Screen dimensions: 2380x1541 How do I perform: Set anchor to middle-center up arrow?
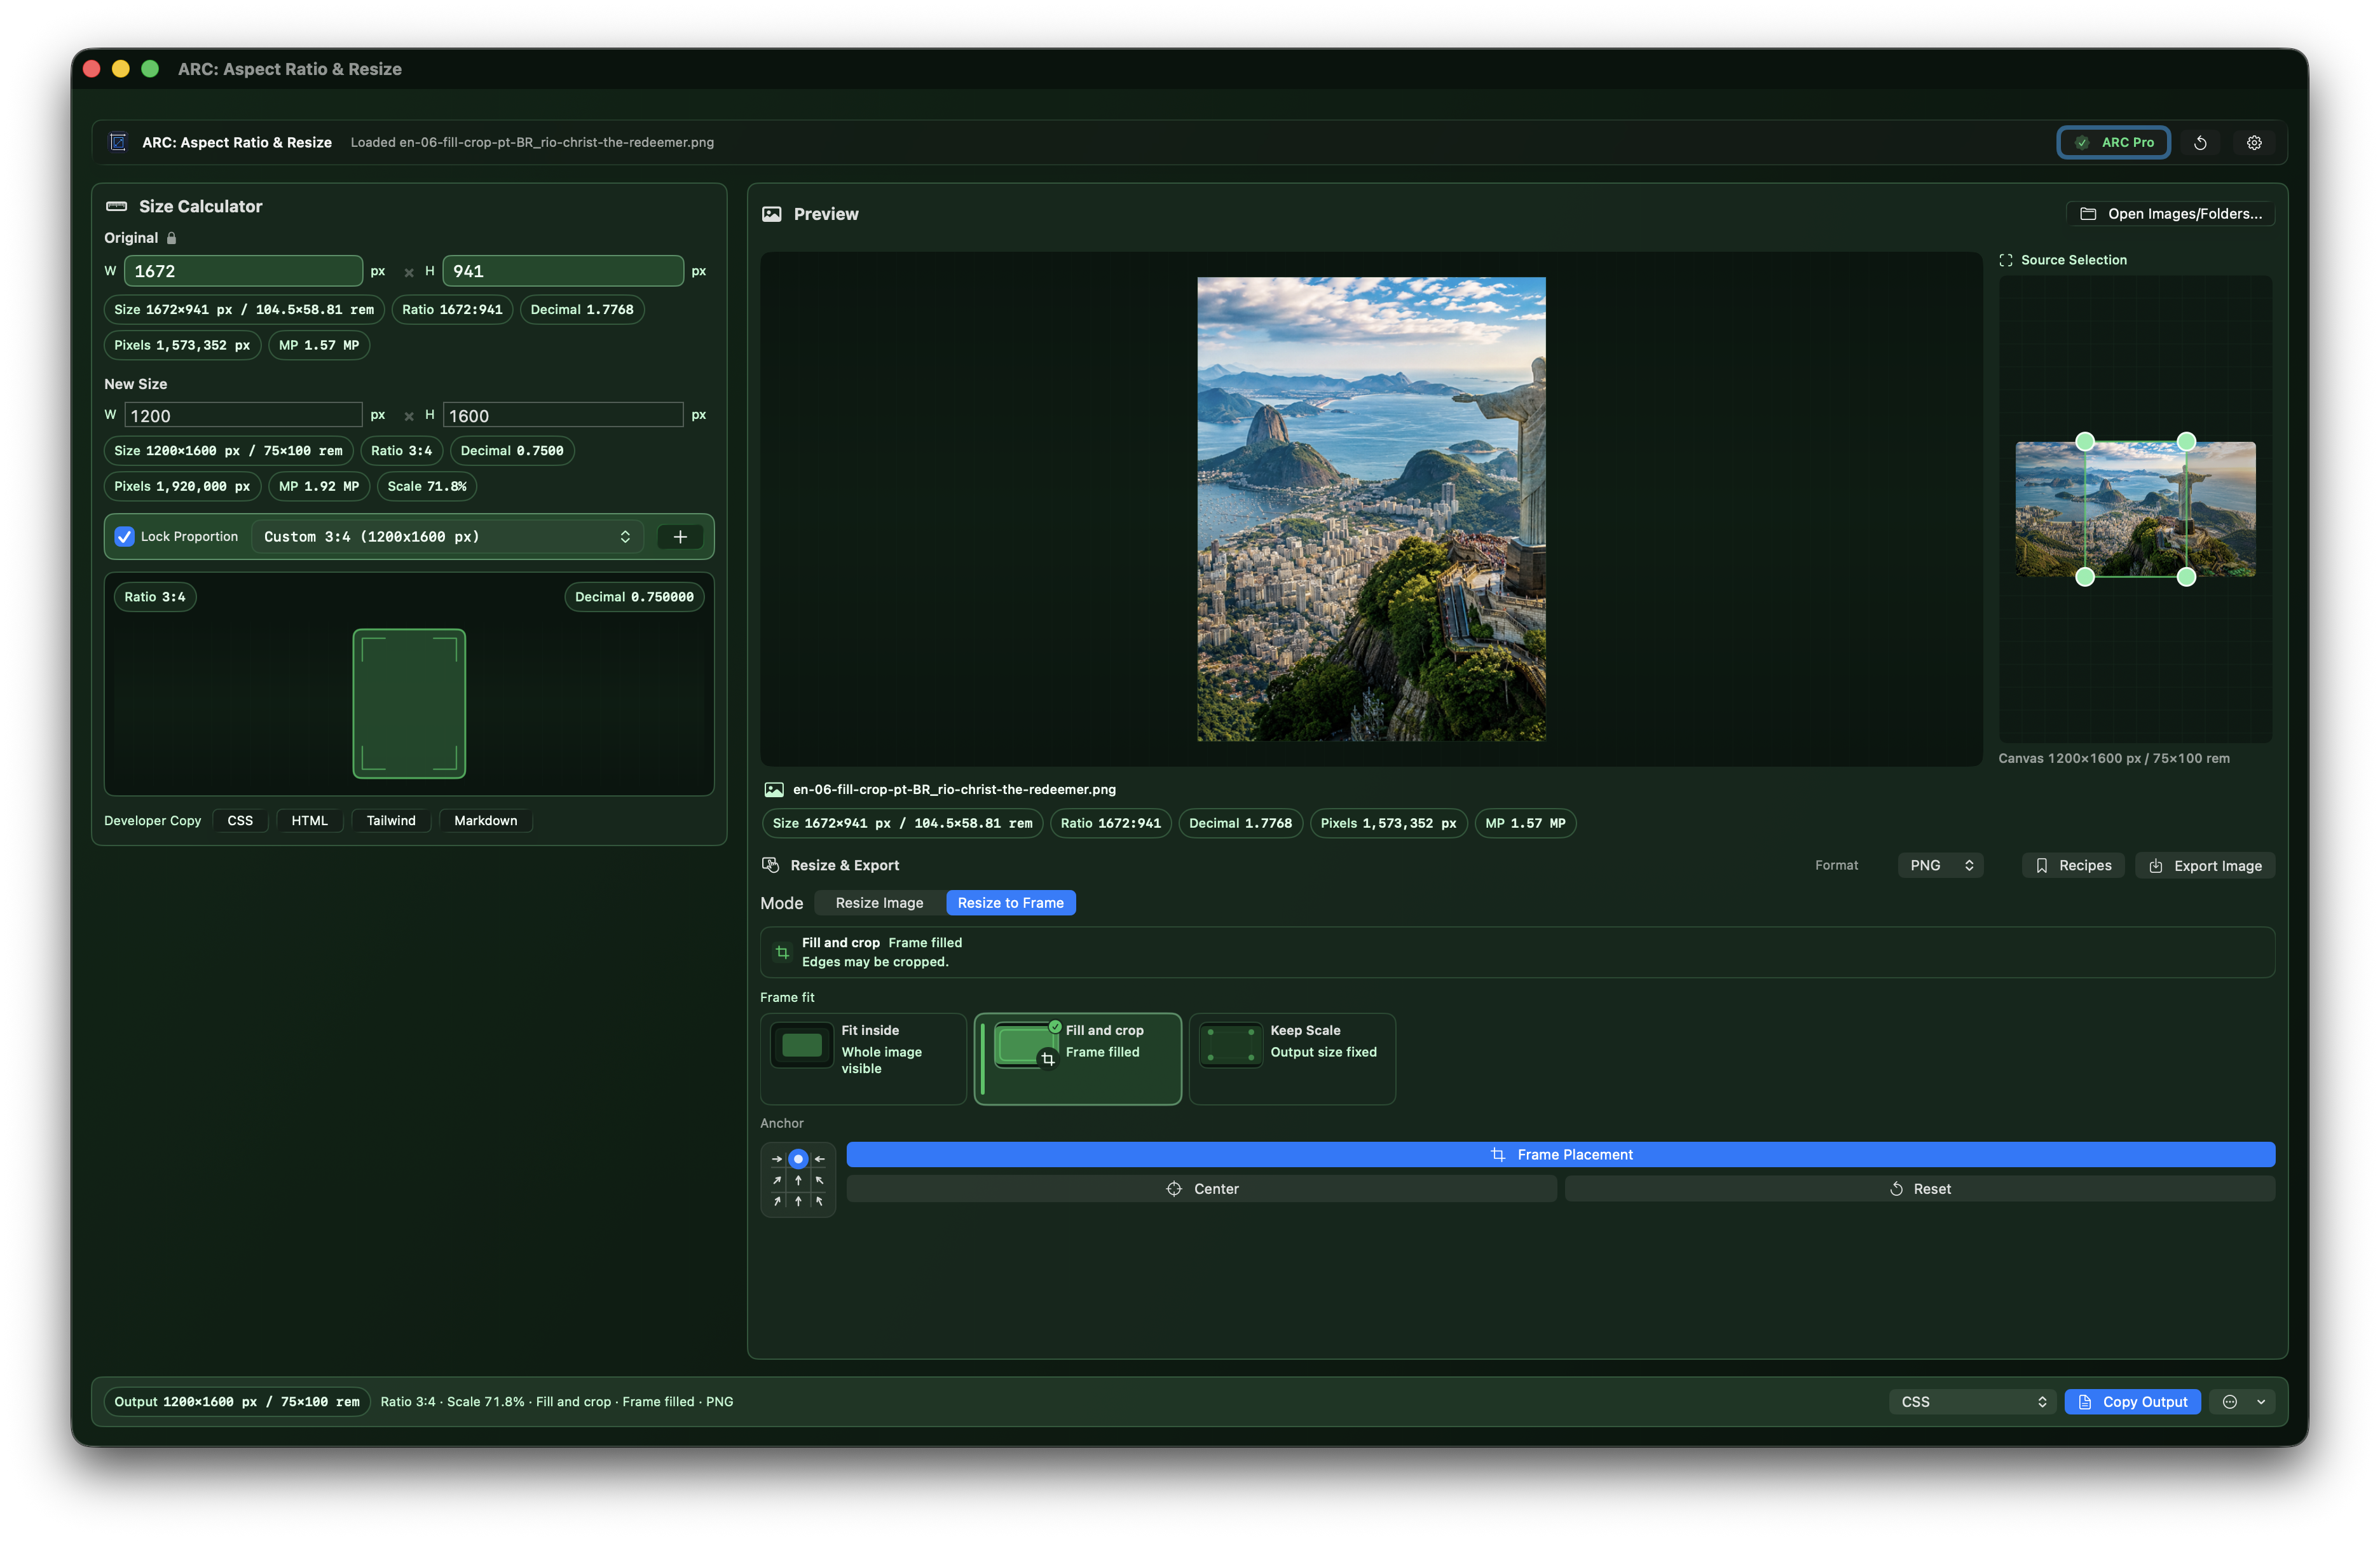798,1180
